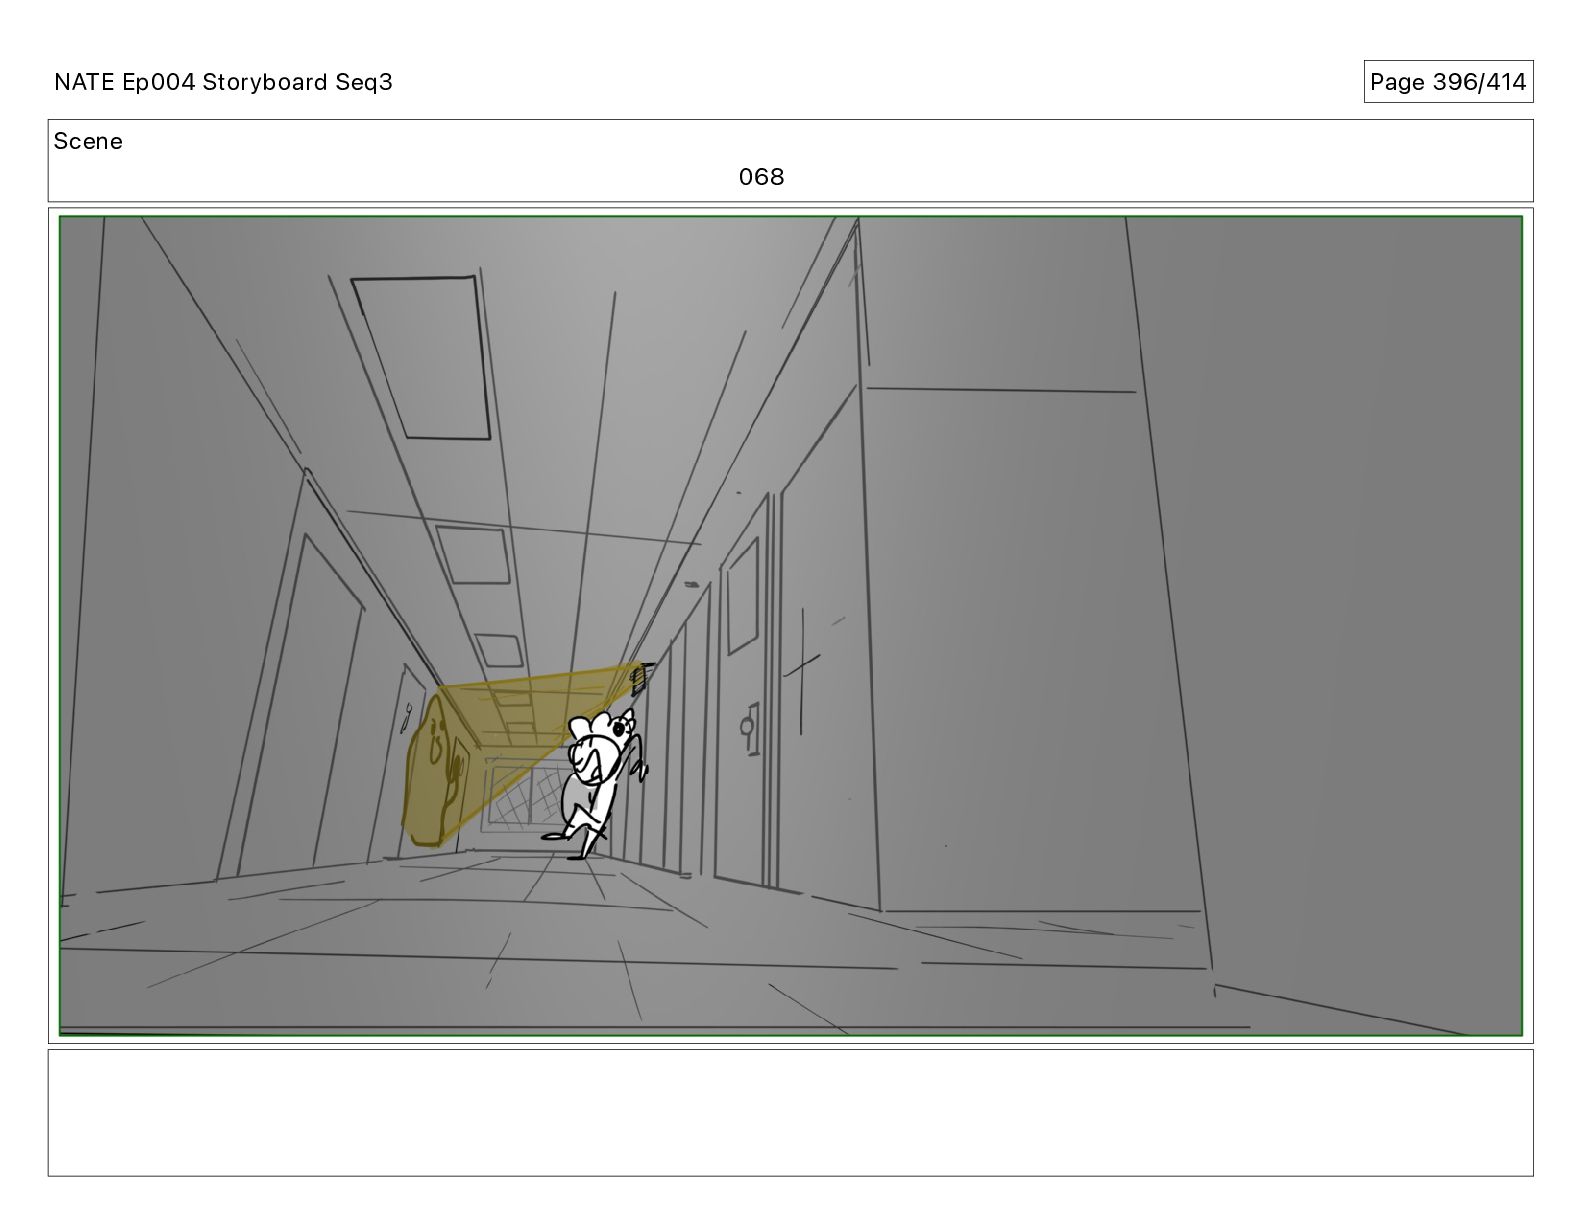
Task: Select the header text 'NATE Ep004 Storyboard Seq3'
Action: 223,82
